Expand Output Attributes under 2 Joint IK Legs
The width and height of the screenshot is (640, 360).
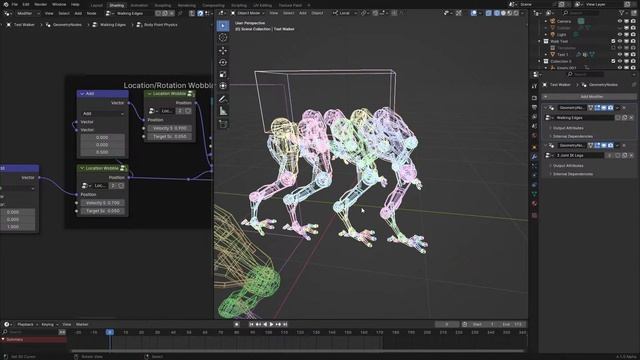(x=568, y=166)
